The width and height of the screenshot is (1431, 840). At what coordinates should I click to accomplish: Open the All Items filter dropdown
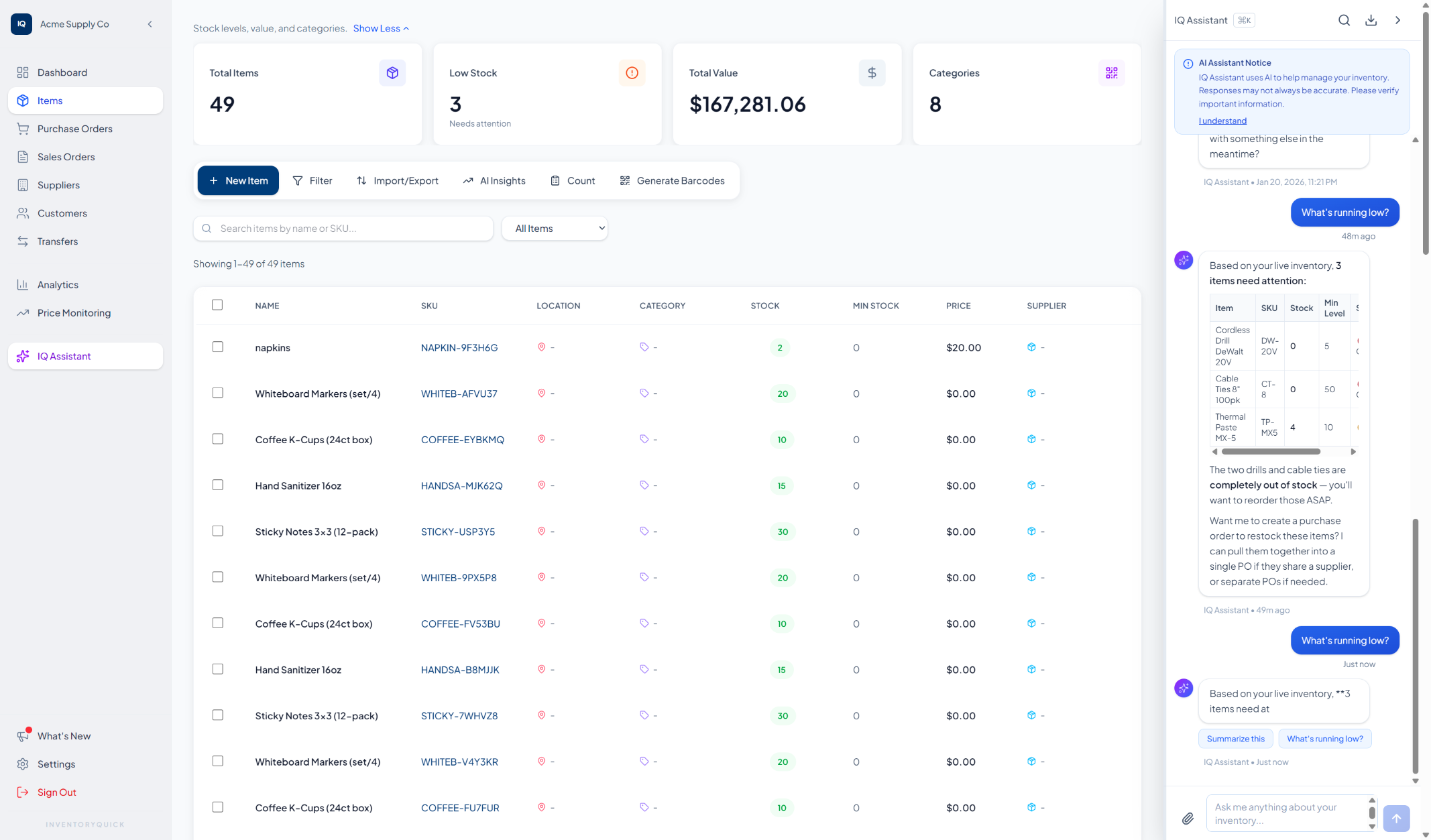click(555, 228)
